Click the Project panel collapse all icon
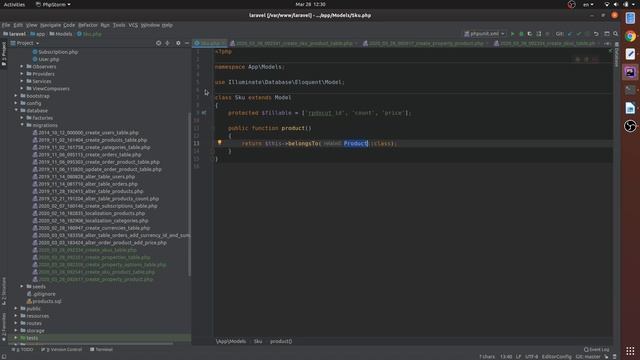 pos(167,43)
